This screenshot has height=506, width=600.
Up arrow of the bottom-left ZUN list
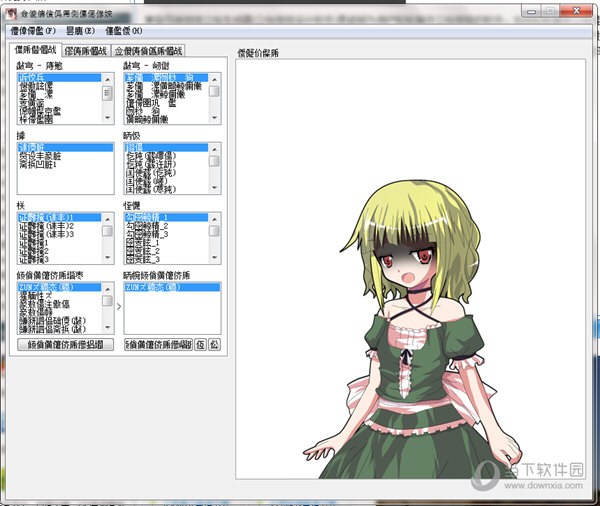[108, 289]
